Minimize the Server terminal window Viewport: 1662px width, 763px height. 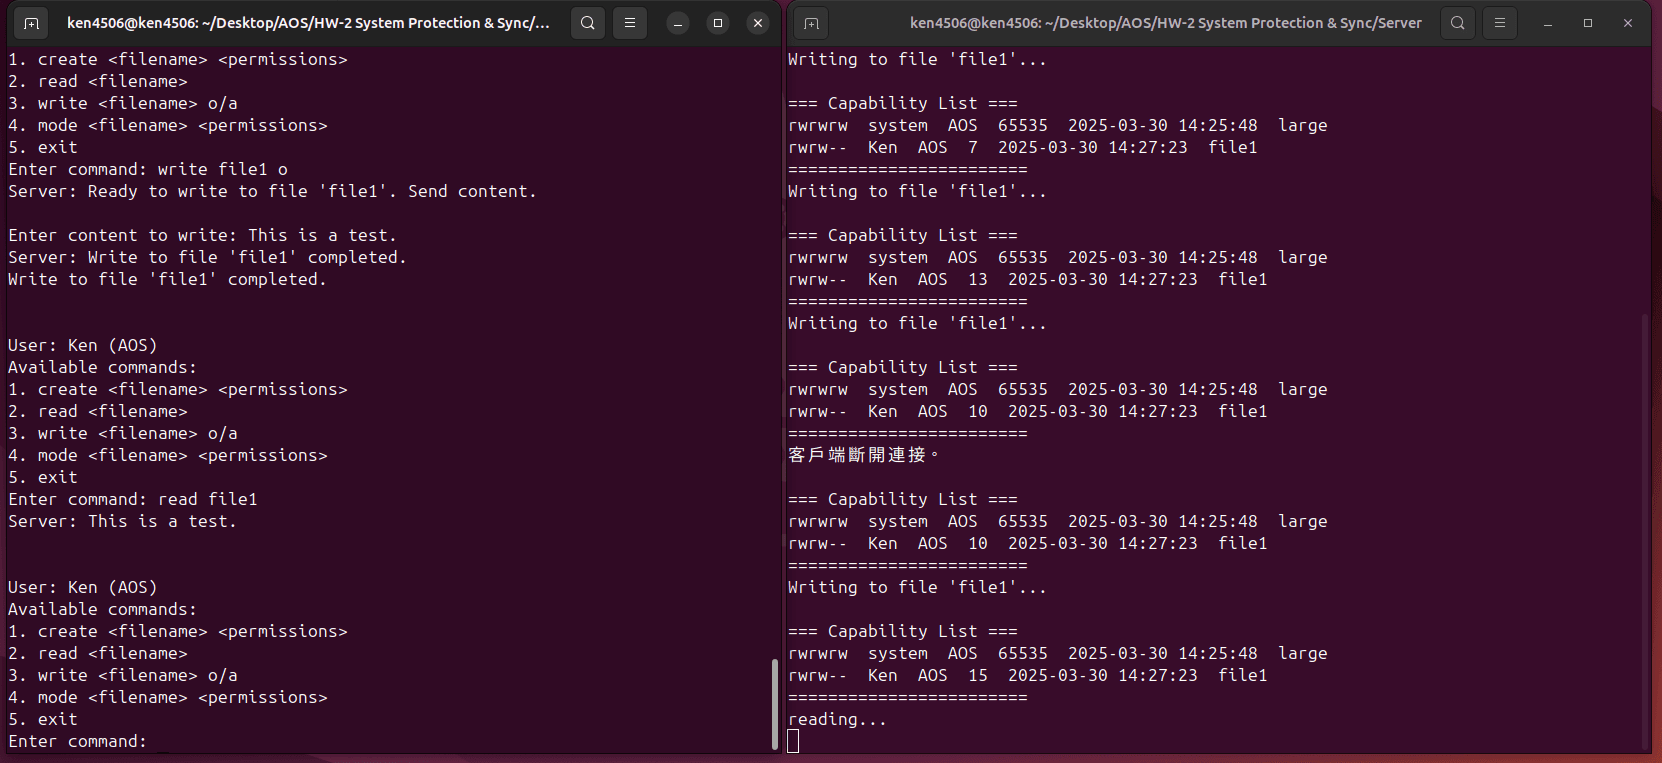[x=1548, y=23]
